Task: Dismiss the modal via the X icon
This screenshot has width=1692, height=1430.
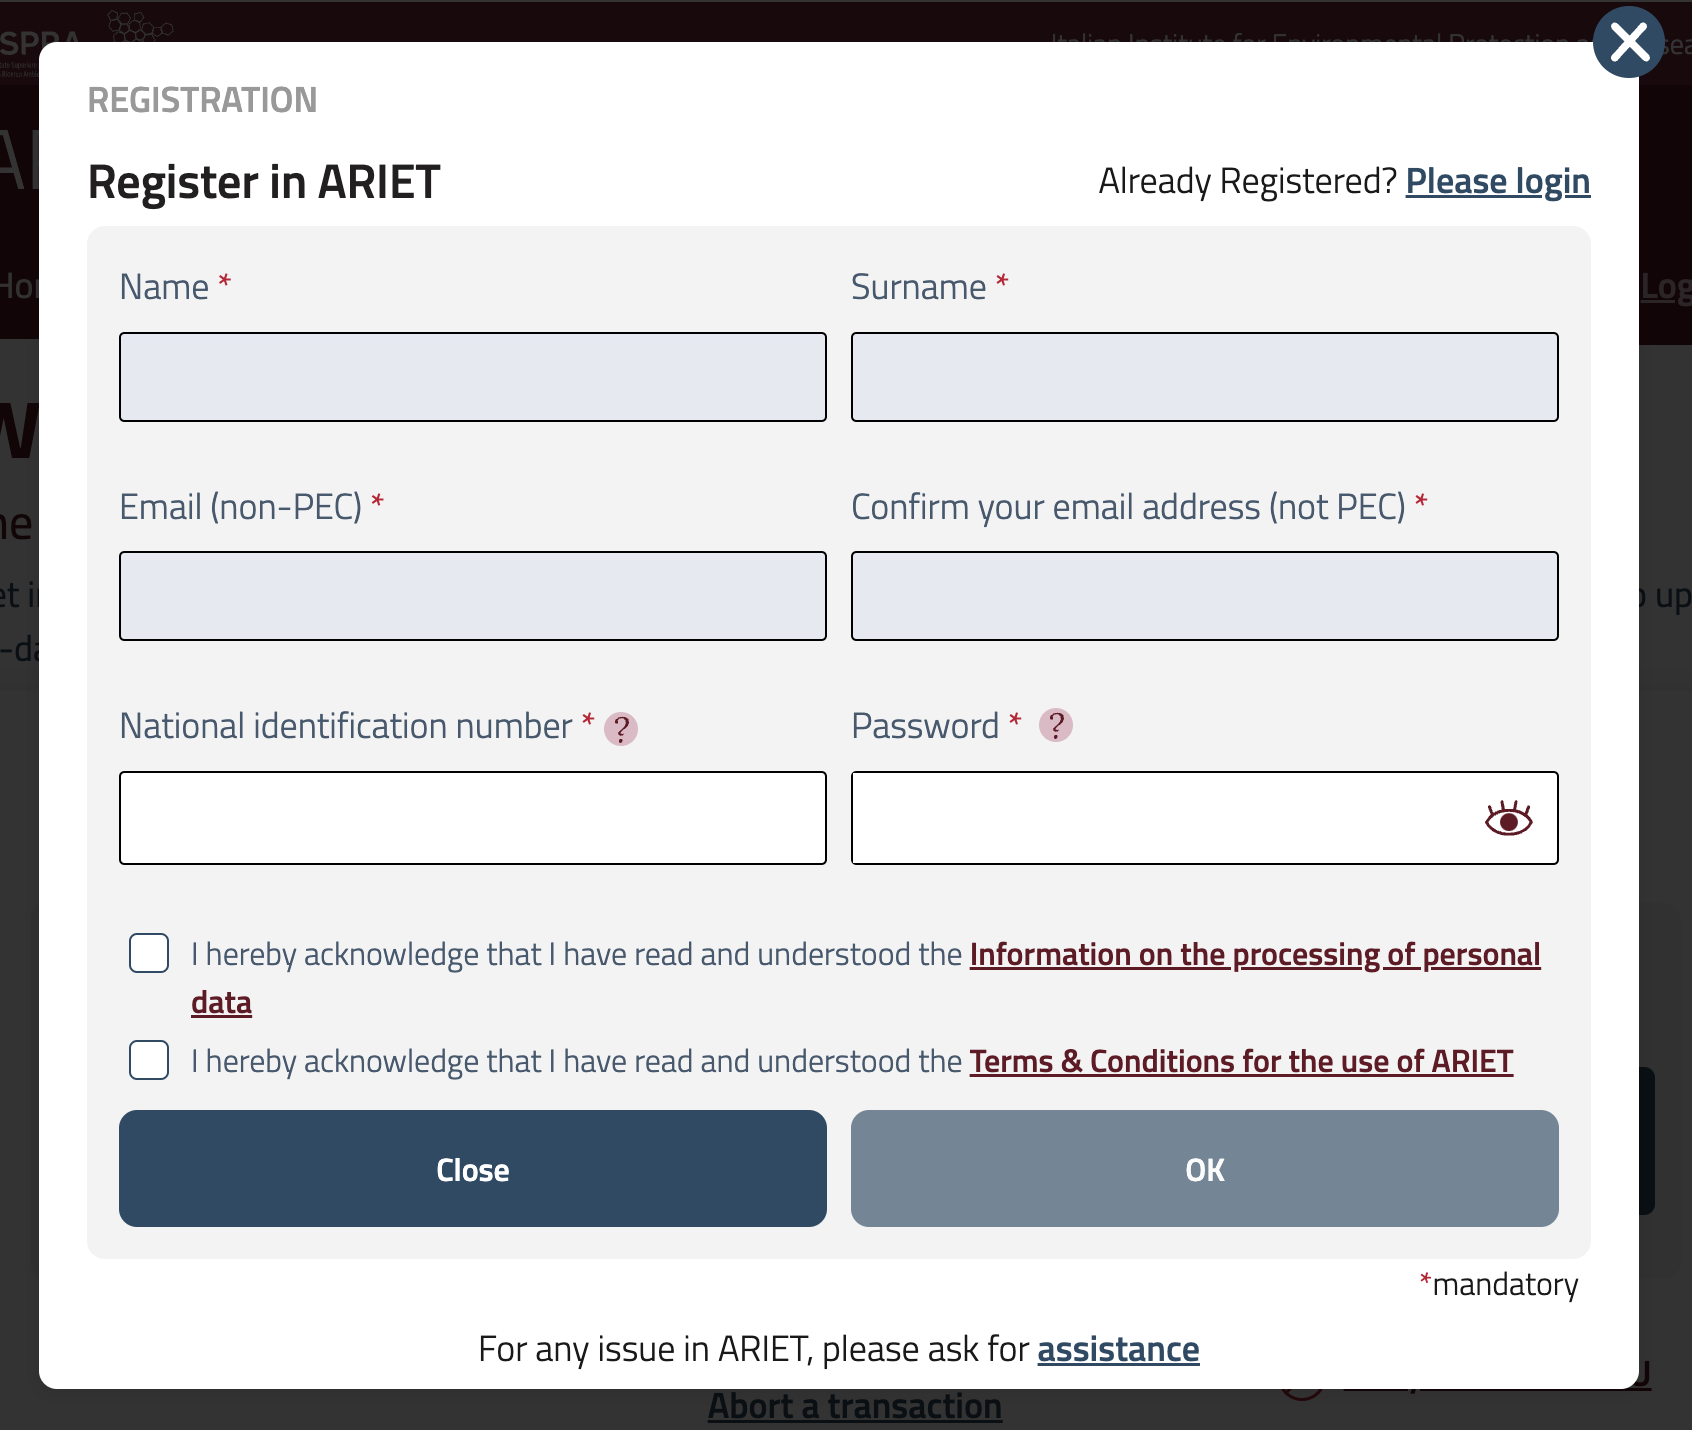Action: [1629, 42]
